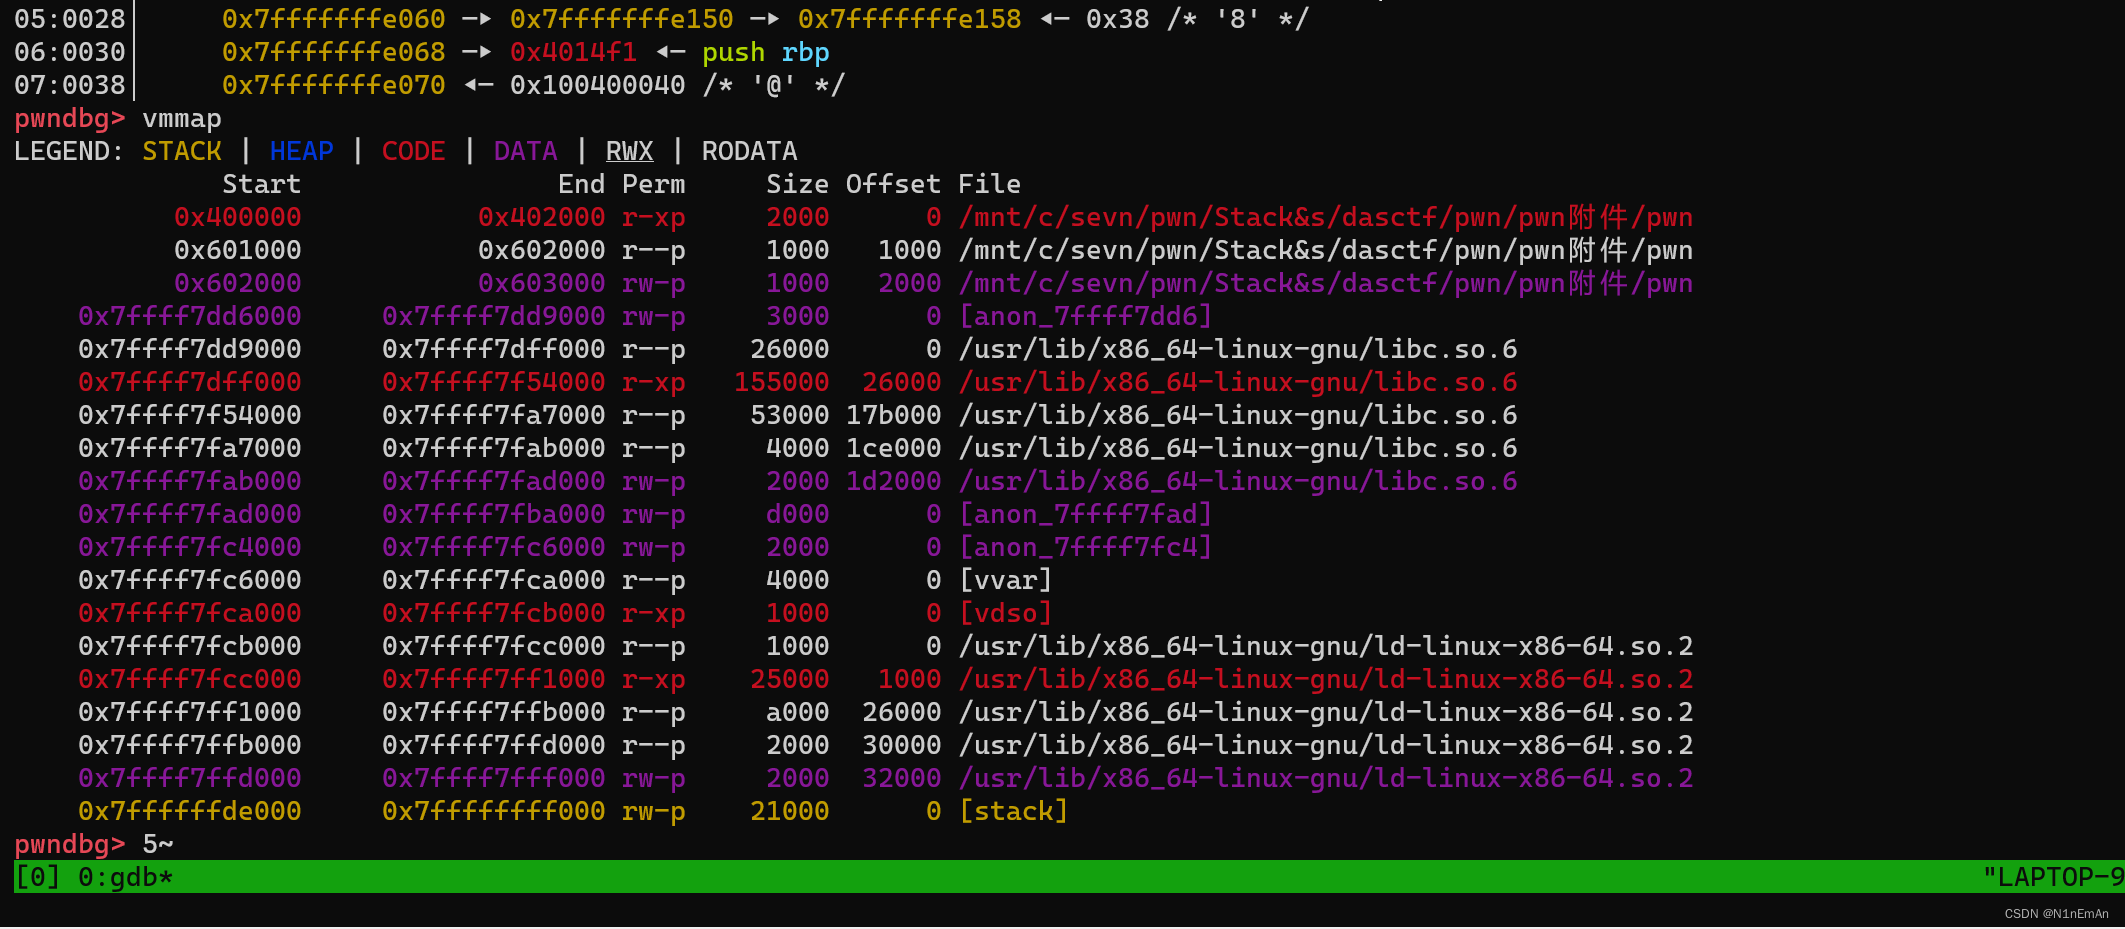This screenshot has height=929, width=2125.
Task: Click end address 0x603000
Action: [x=542, y=283]
